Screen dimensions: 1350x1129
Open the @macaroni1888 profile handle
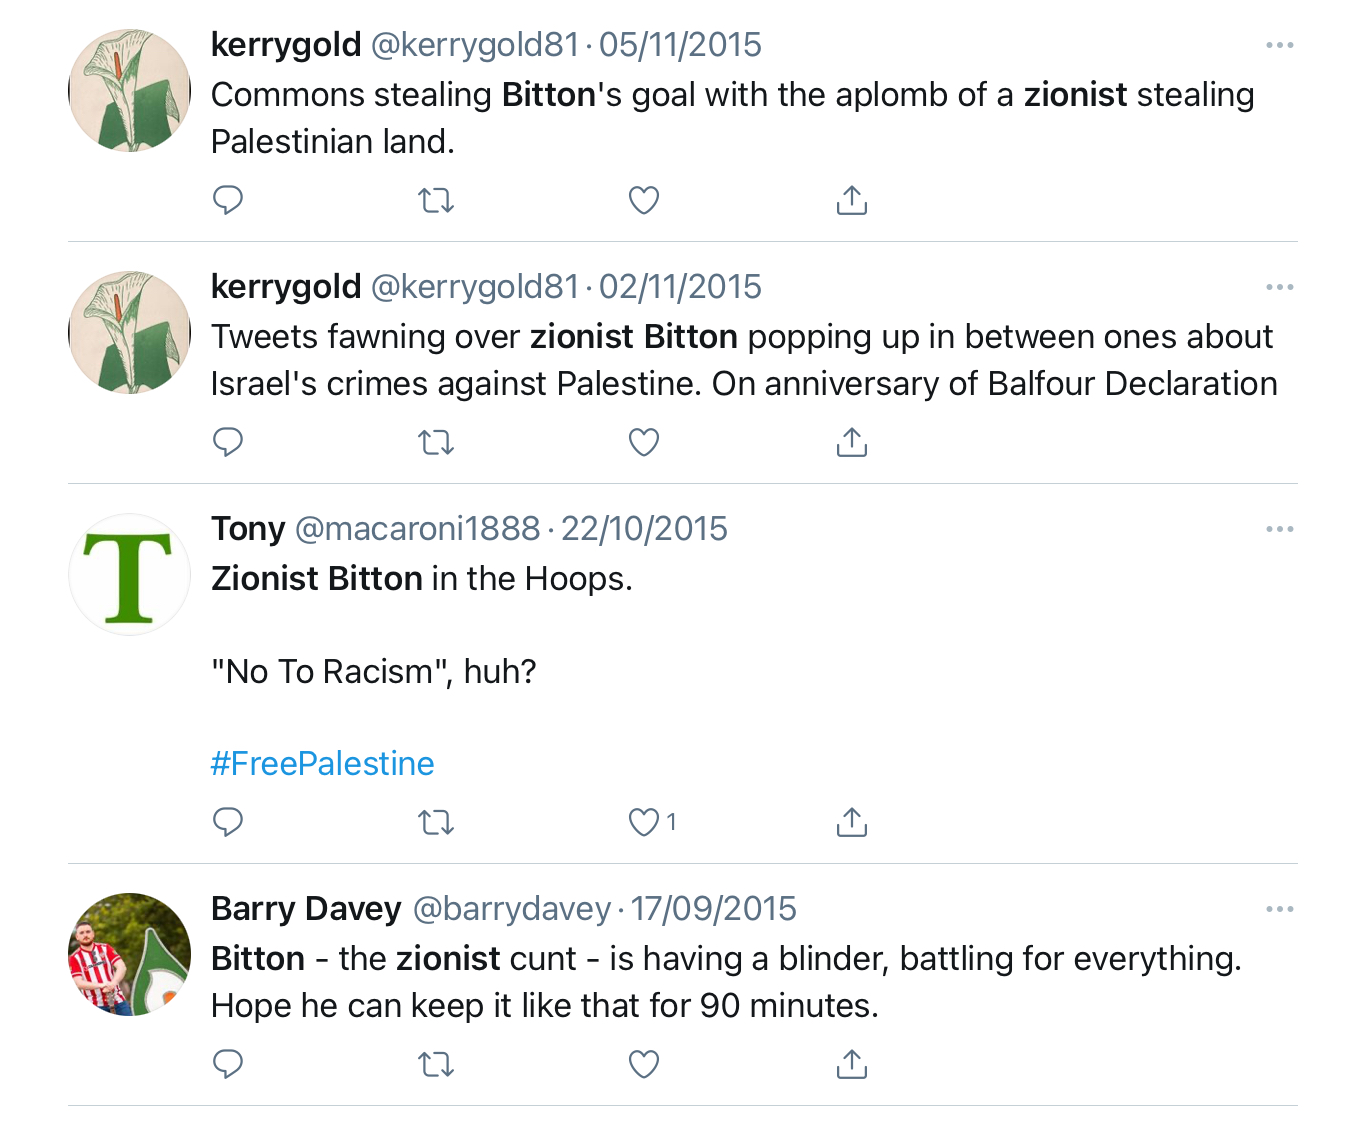point(417,529)
